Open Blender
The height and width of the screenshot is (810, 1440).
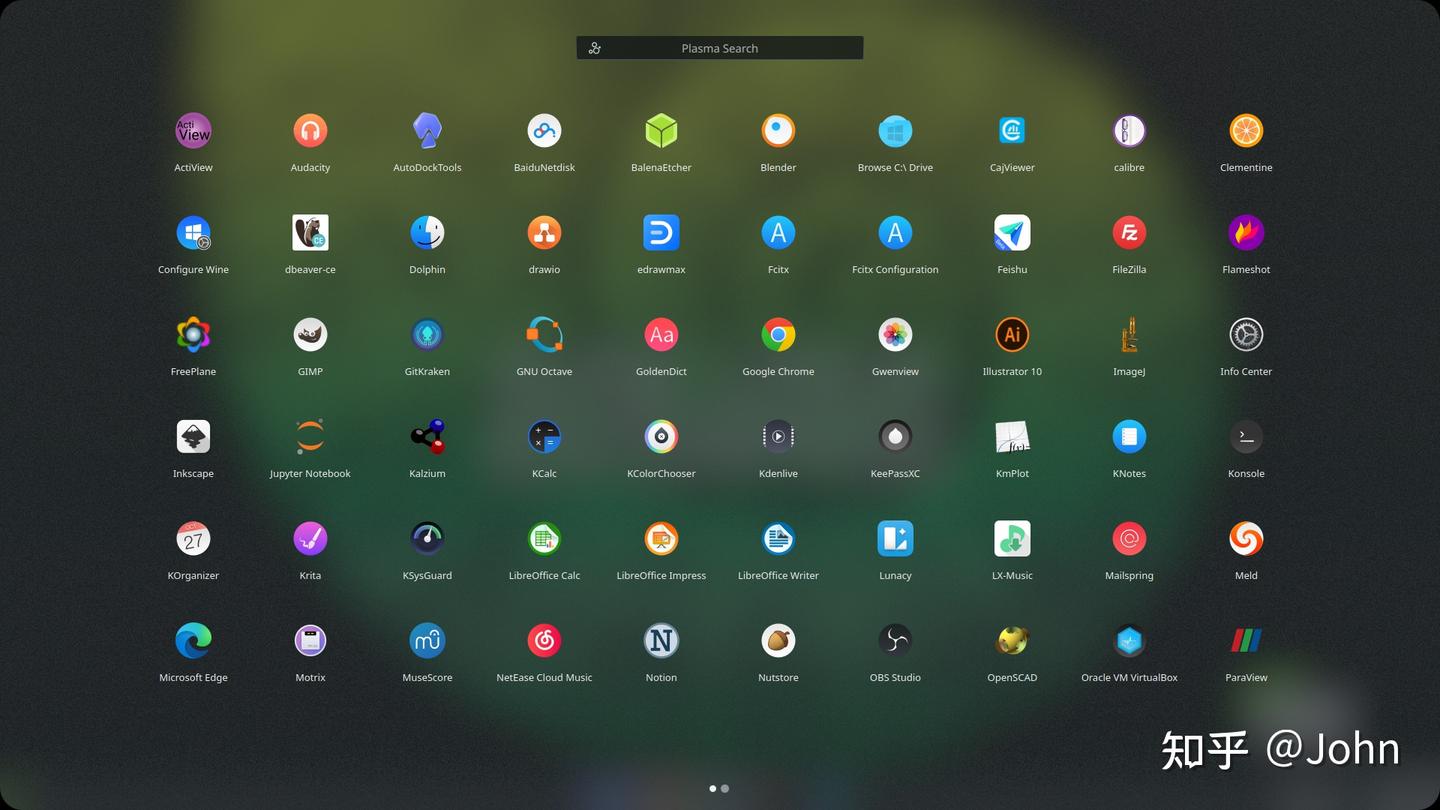point(778,131)
